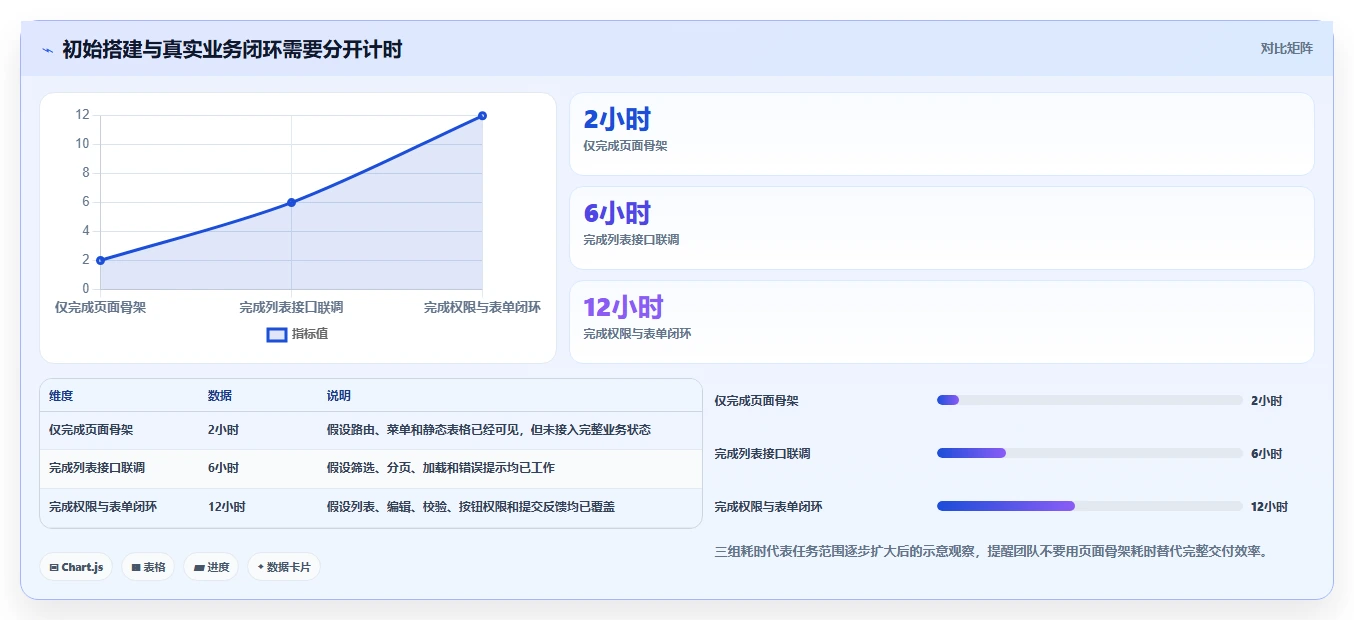1354x620 pixels.
Task: Click caption 完成列表接口联调 in 6小时 card
Action: tap(631, 240)
